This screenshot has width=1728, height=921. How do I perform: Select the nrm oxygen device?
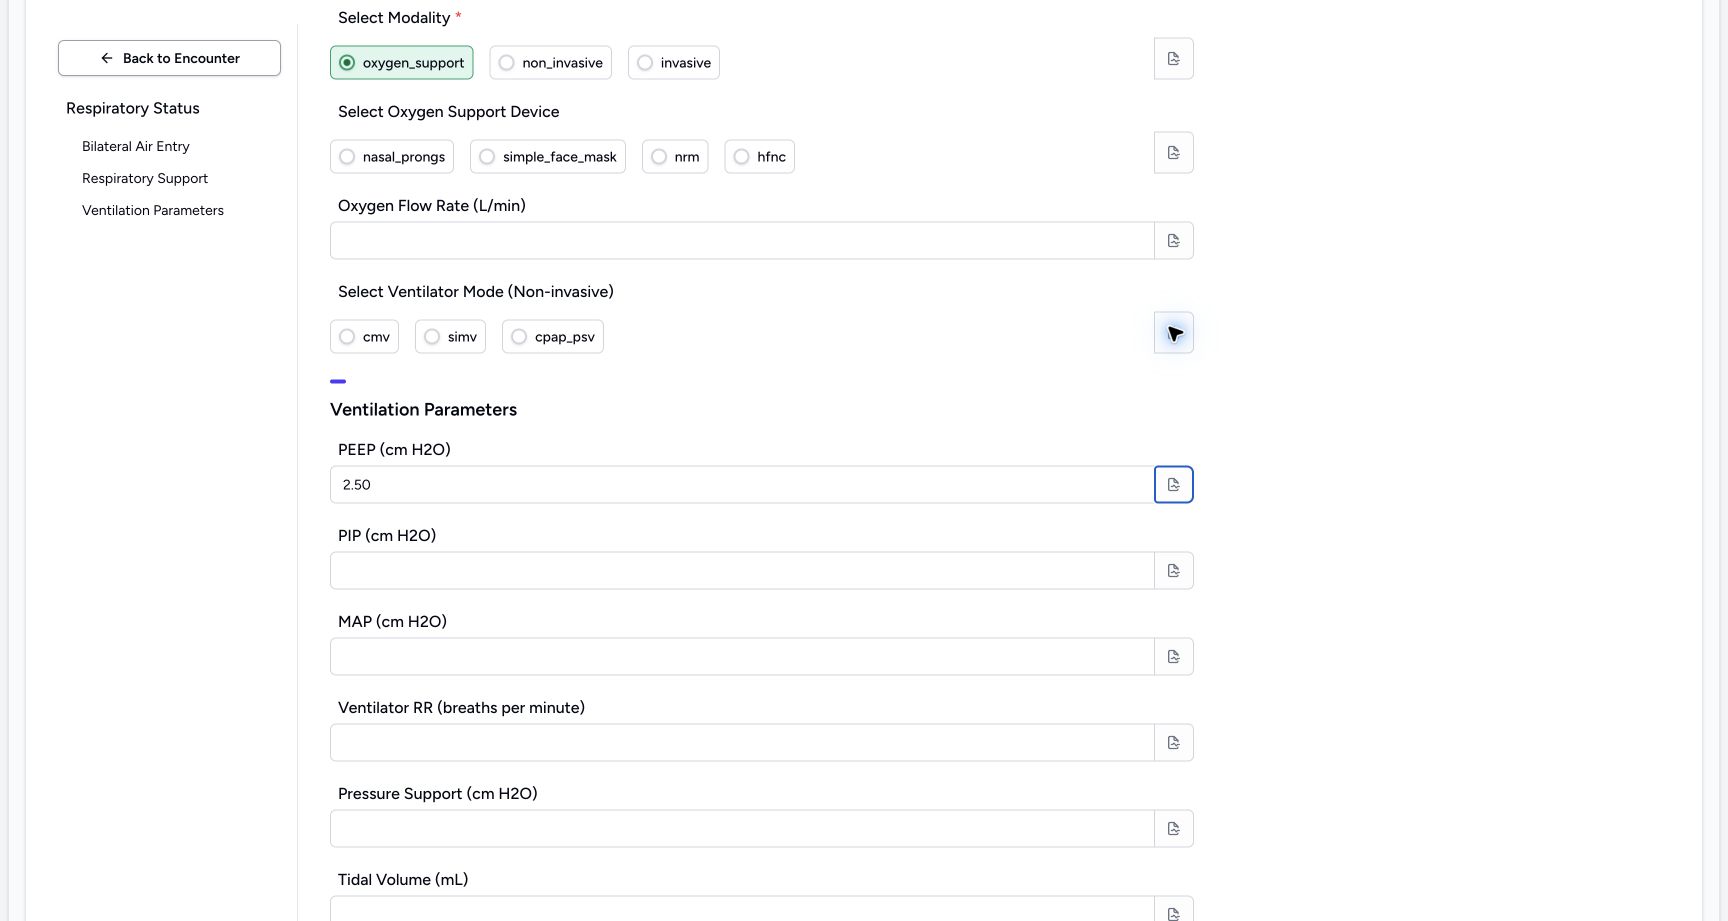[675, 157]
